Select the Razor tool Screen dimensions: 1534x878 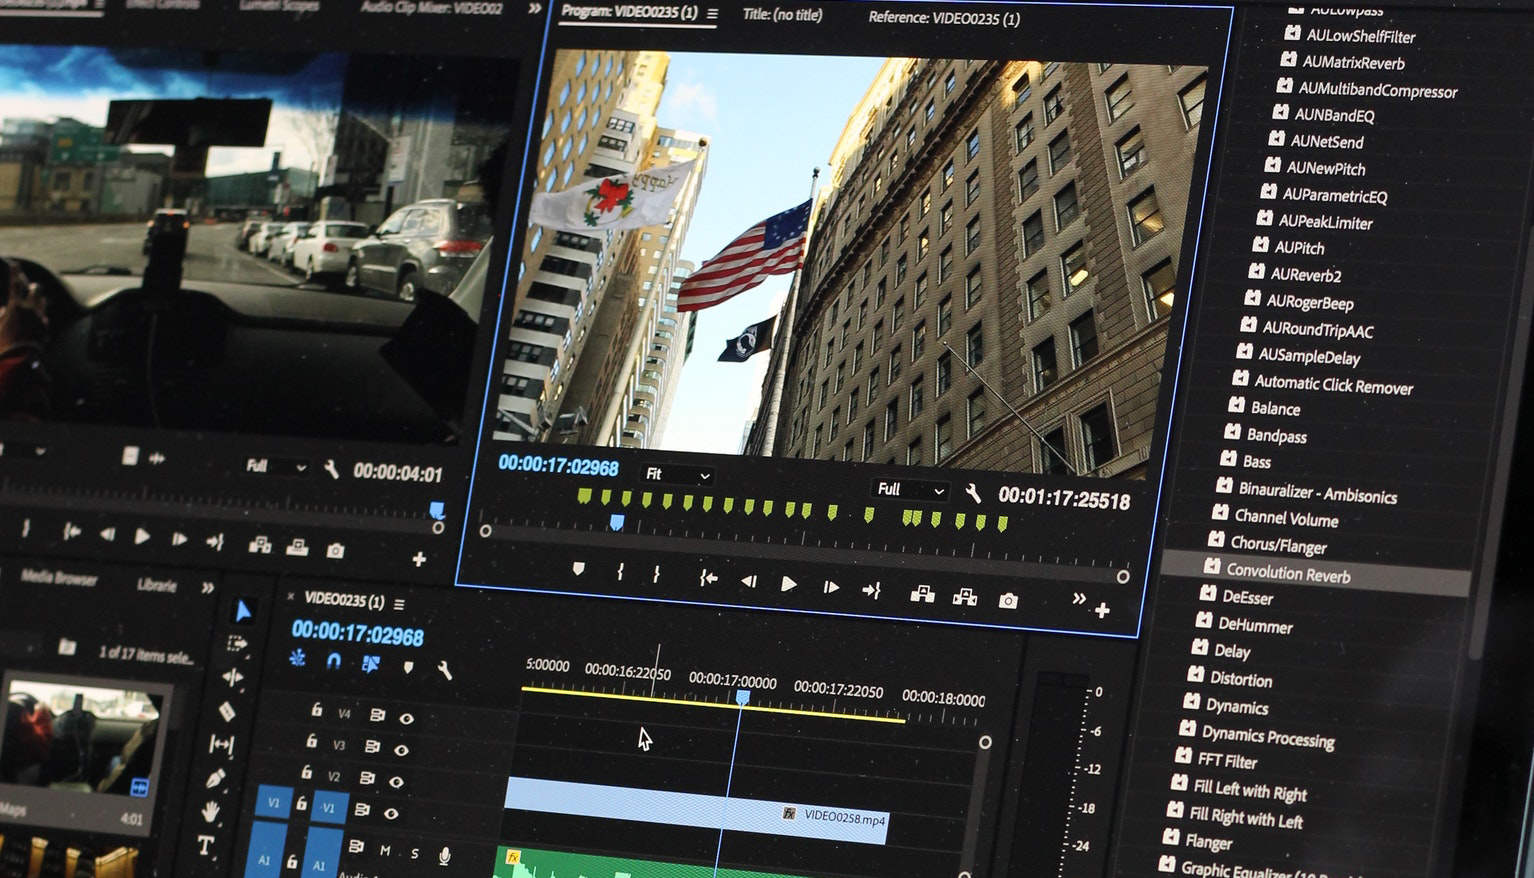tap(227, 711)
